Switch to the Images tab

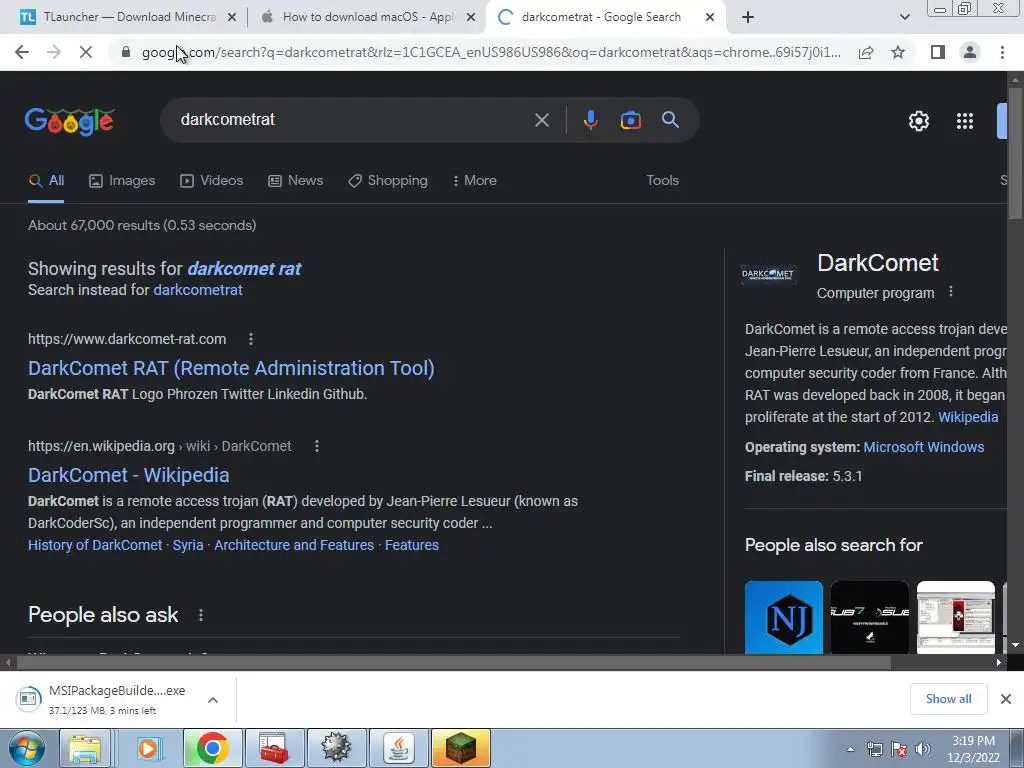click(x=122, y=181)
